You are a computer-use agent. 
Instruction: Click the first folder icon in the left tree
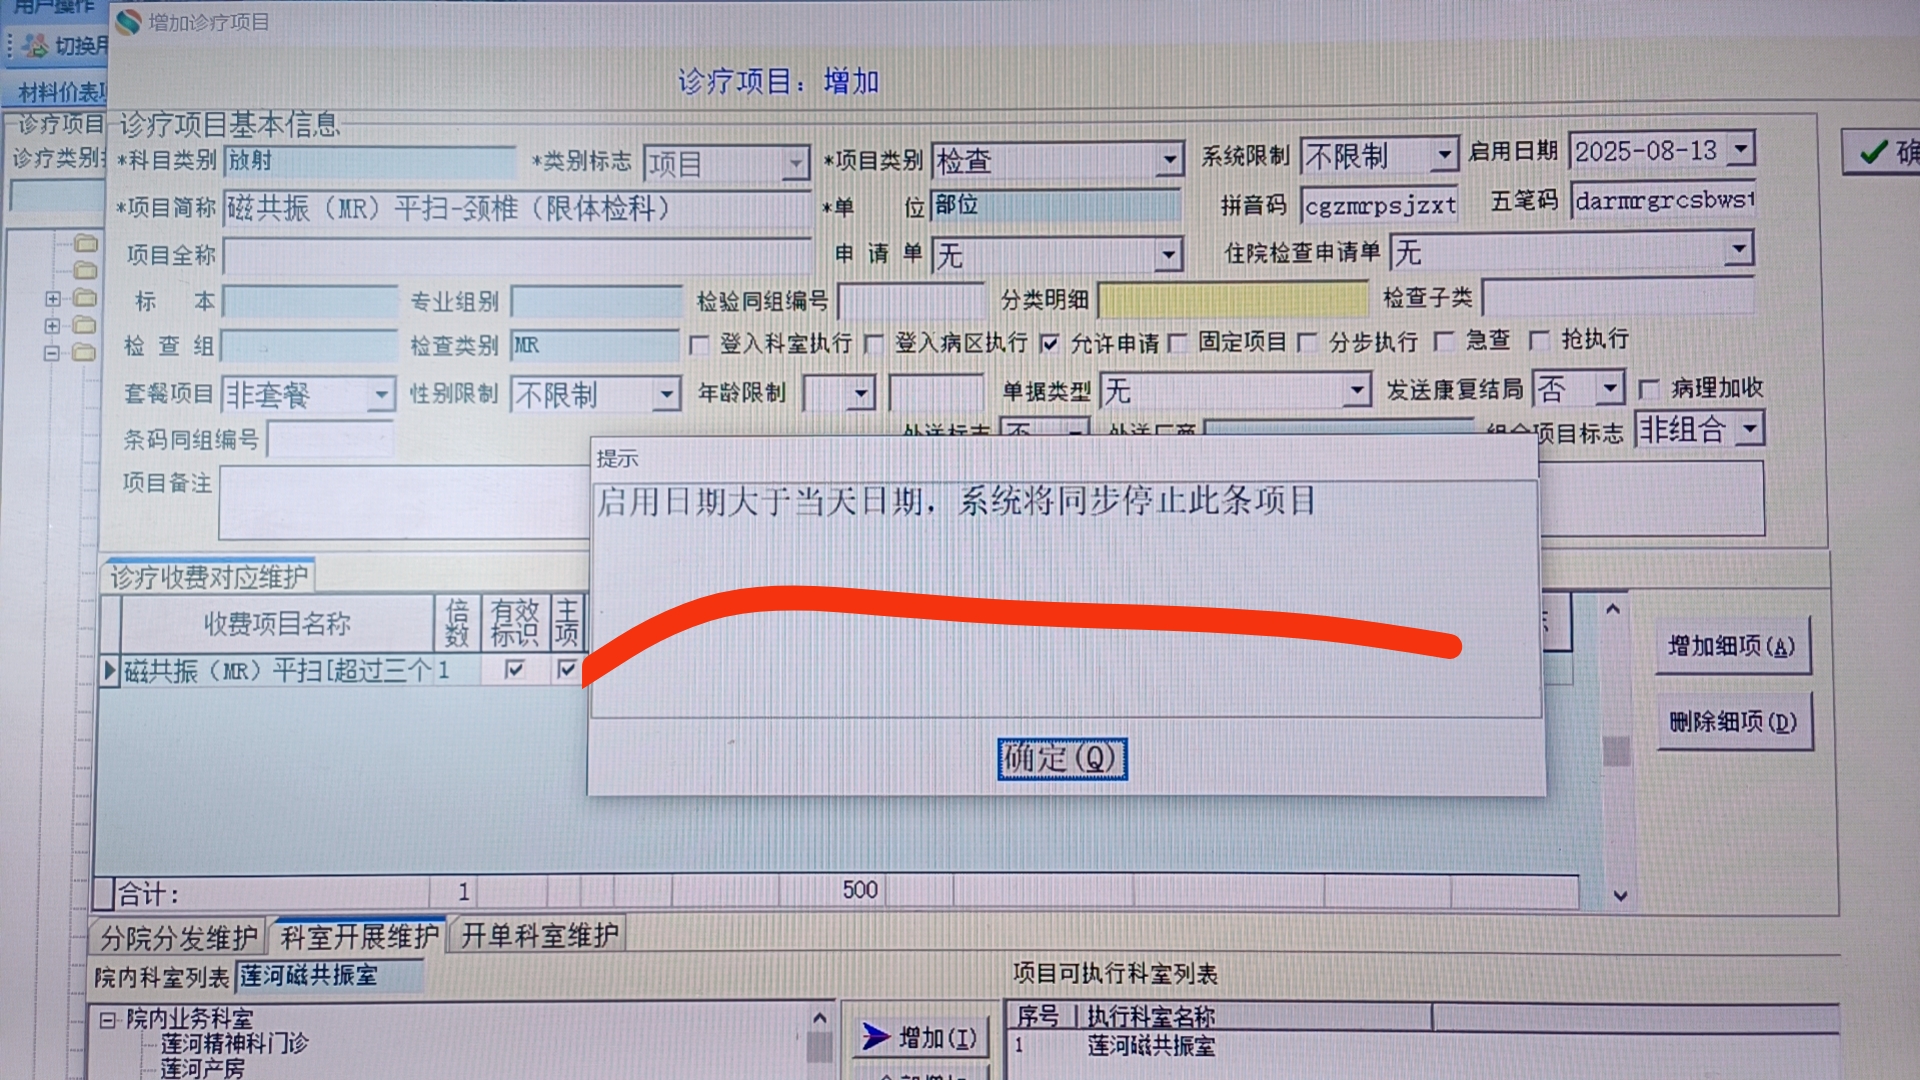(x=86, y=243)
